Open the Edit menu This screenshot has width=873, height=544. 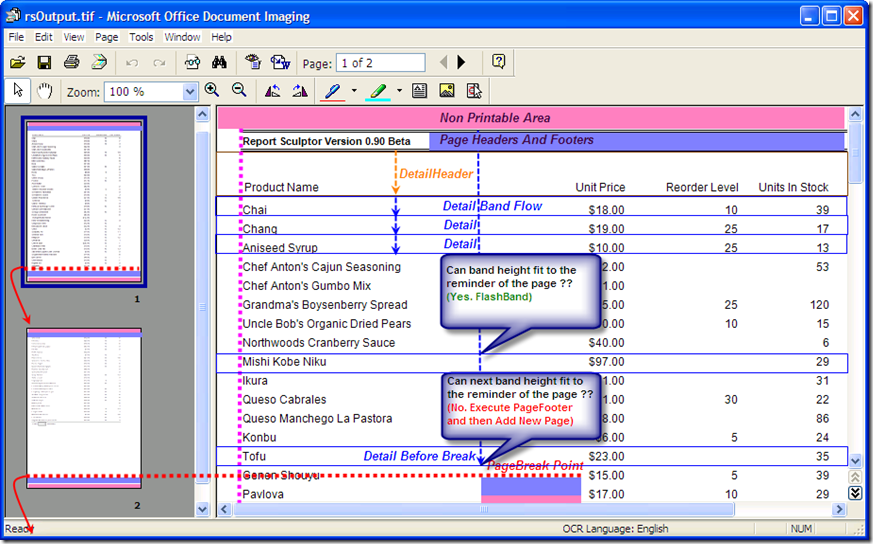pos(43,37)
